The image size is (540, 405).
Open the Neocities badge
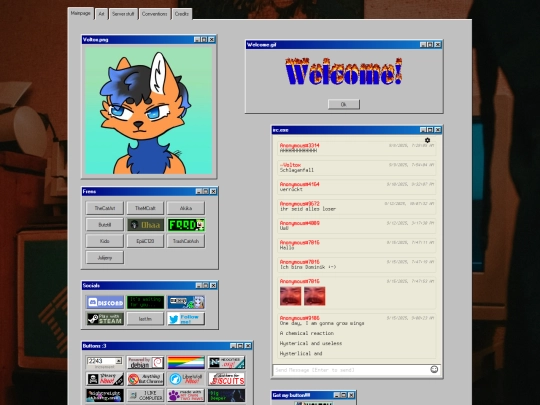(226, 363)
